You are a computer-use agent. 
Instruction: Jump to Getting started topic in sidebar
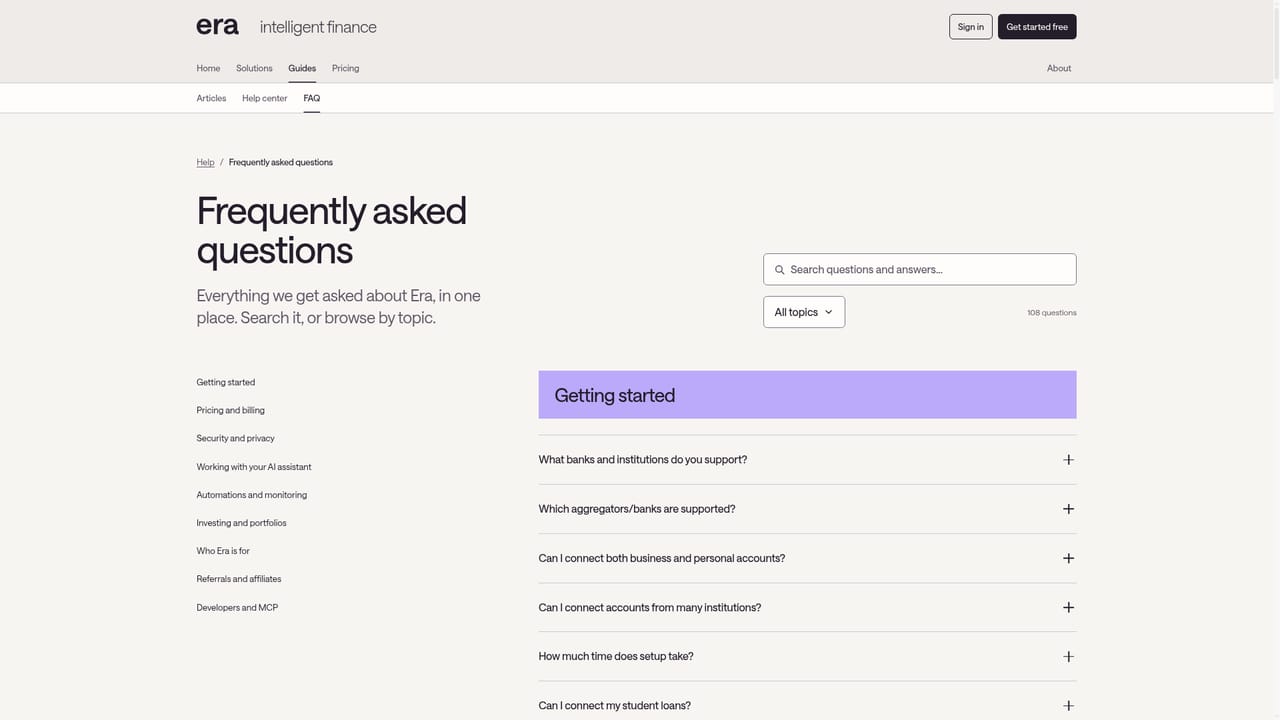point(226,382)
